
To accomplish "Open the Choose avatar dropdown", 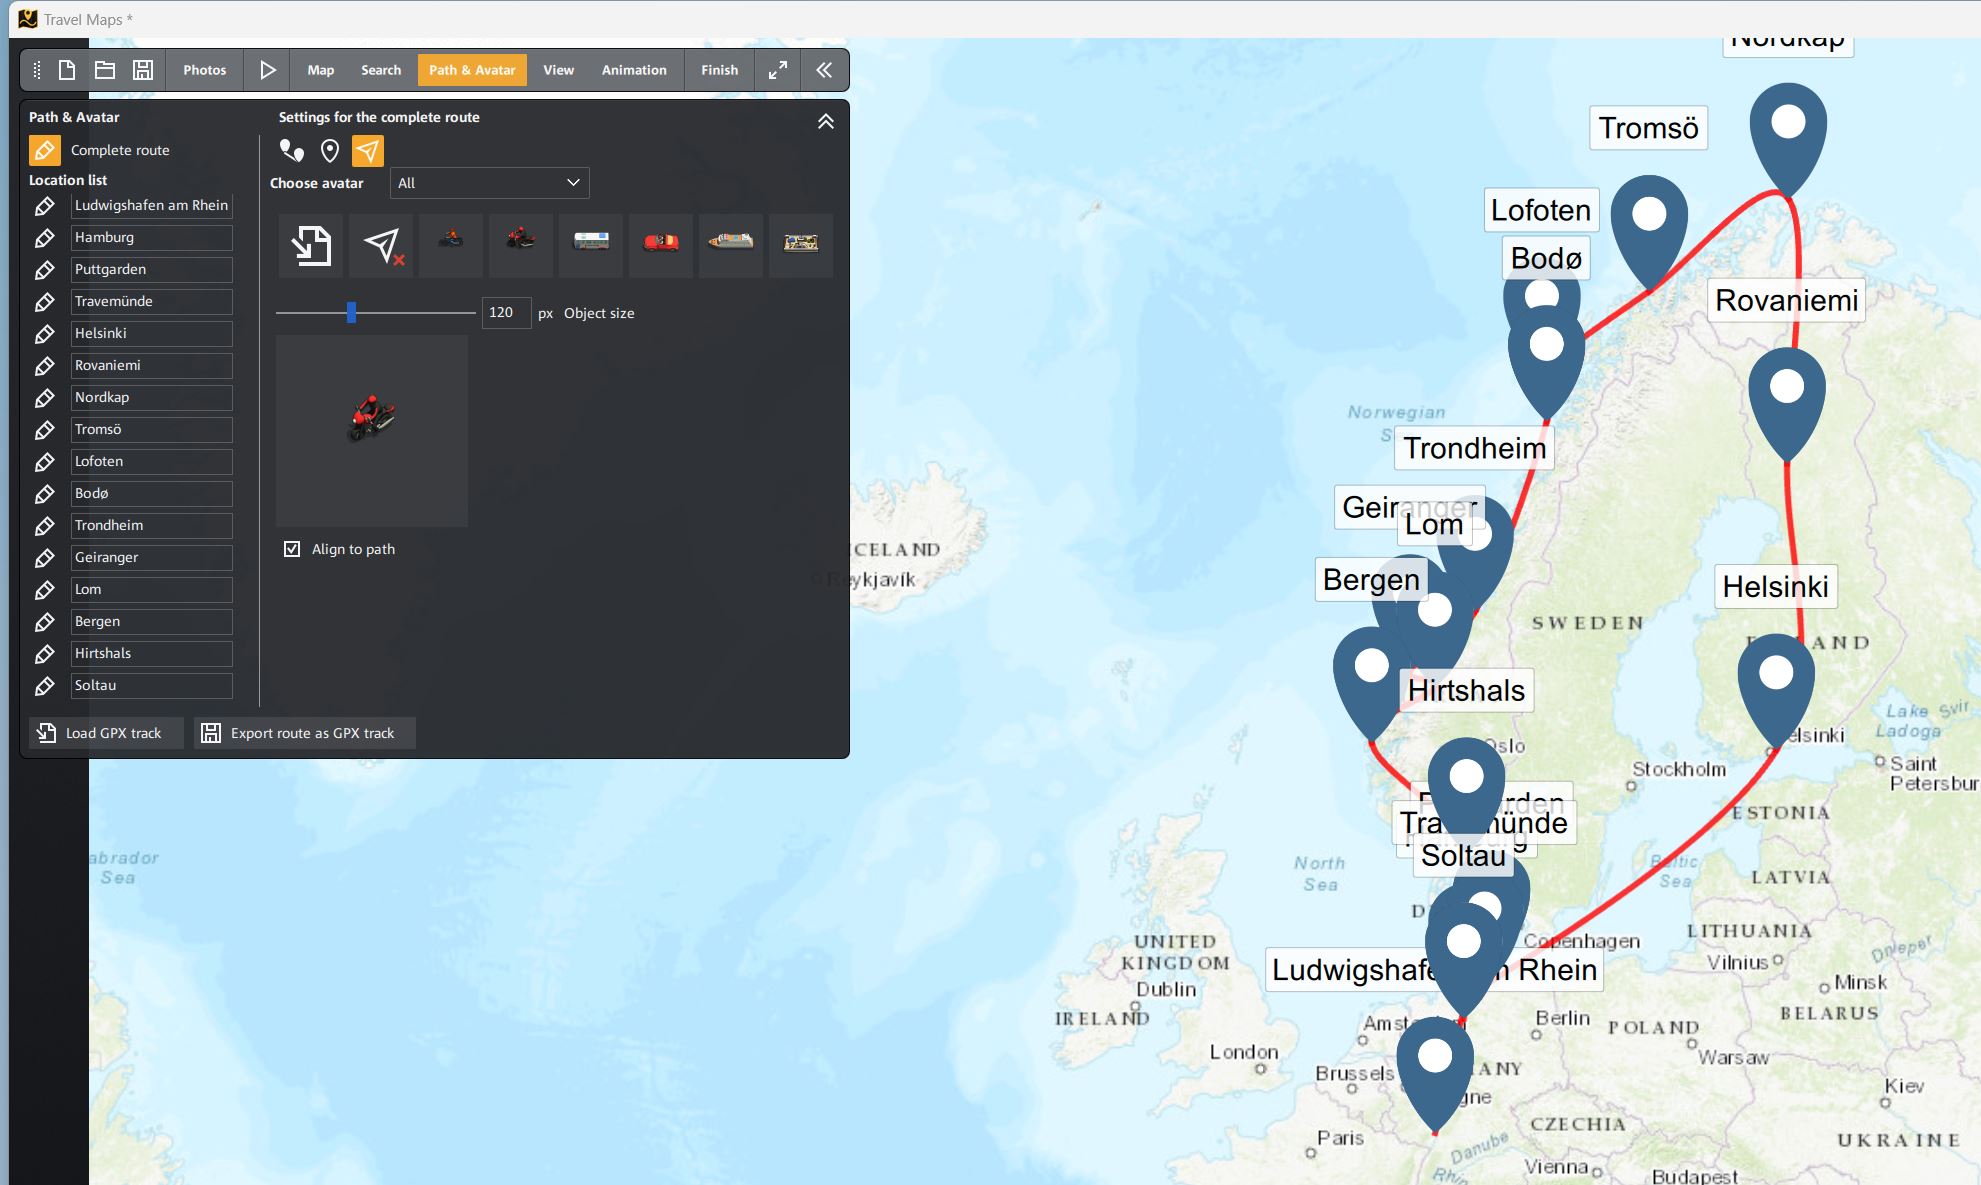I will click(x=489, y=183).
